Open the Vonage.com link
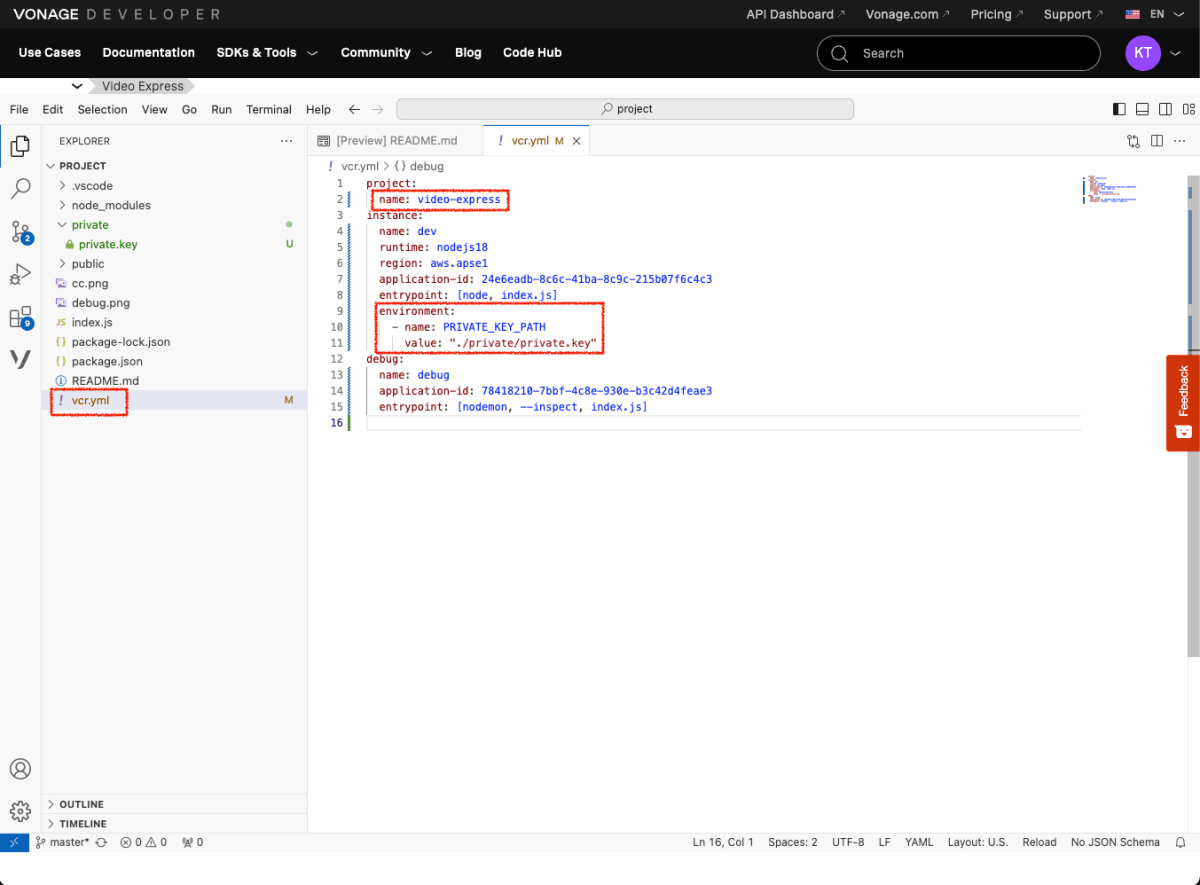Viewport: 1200px width, 885px height. [908, 15]
